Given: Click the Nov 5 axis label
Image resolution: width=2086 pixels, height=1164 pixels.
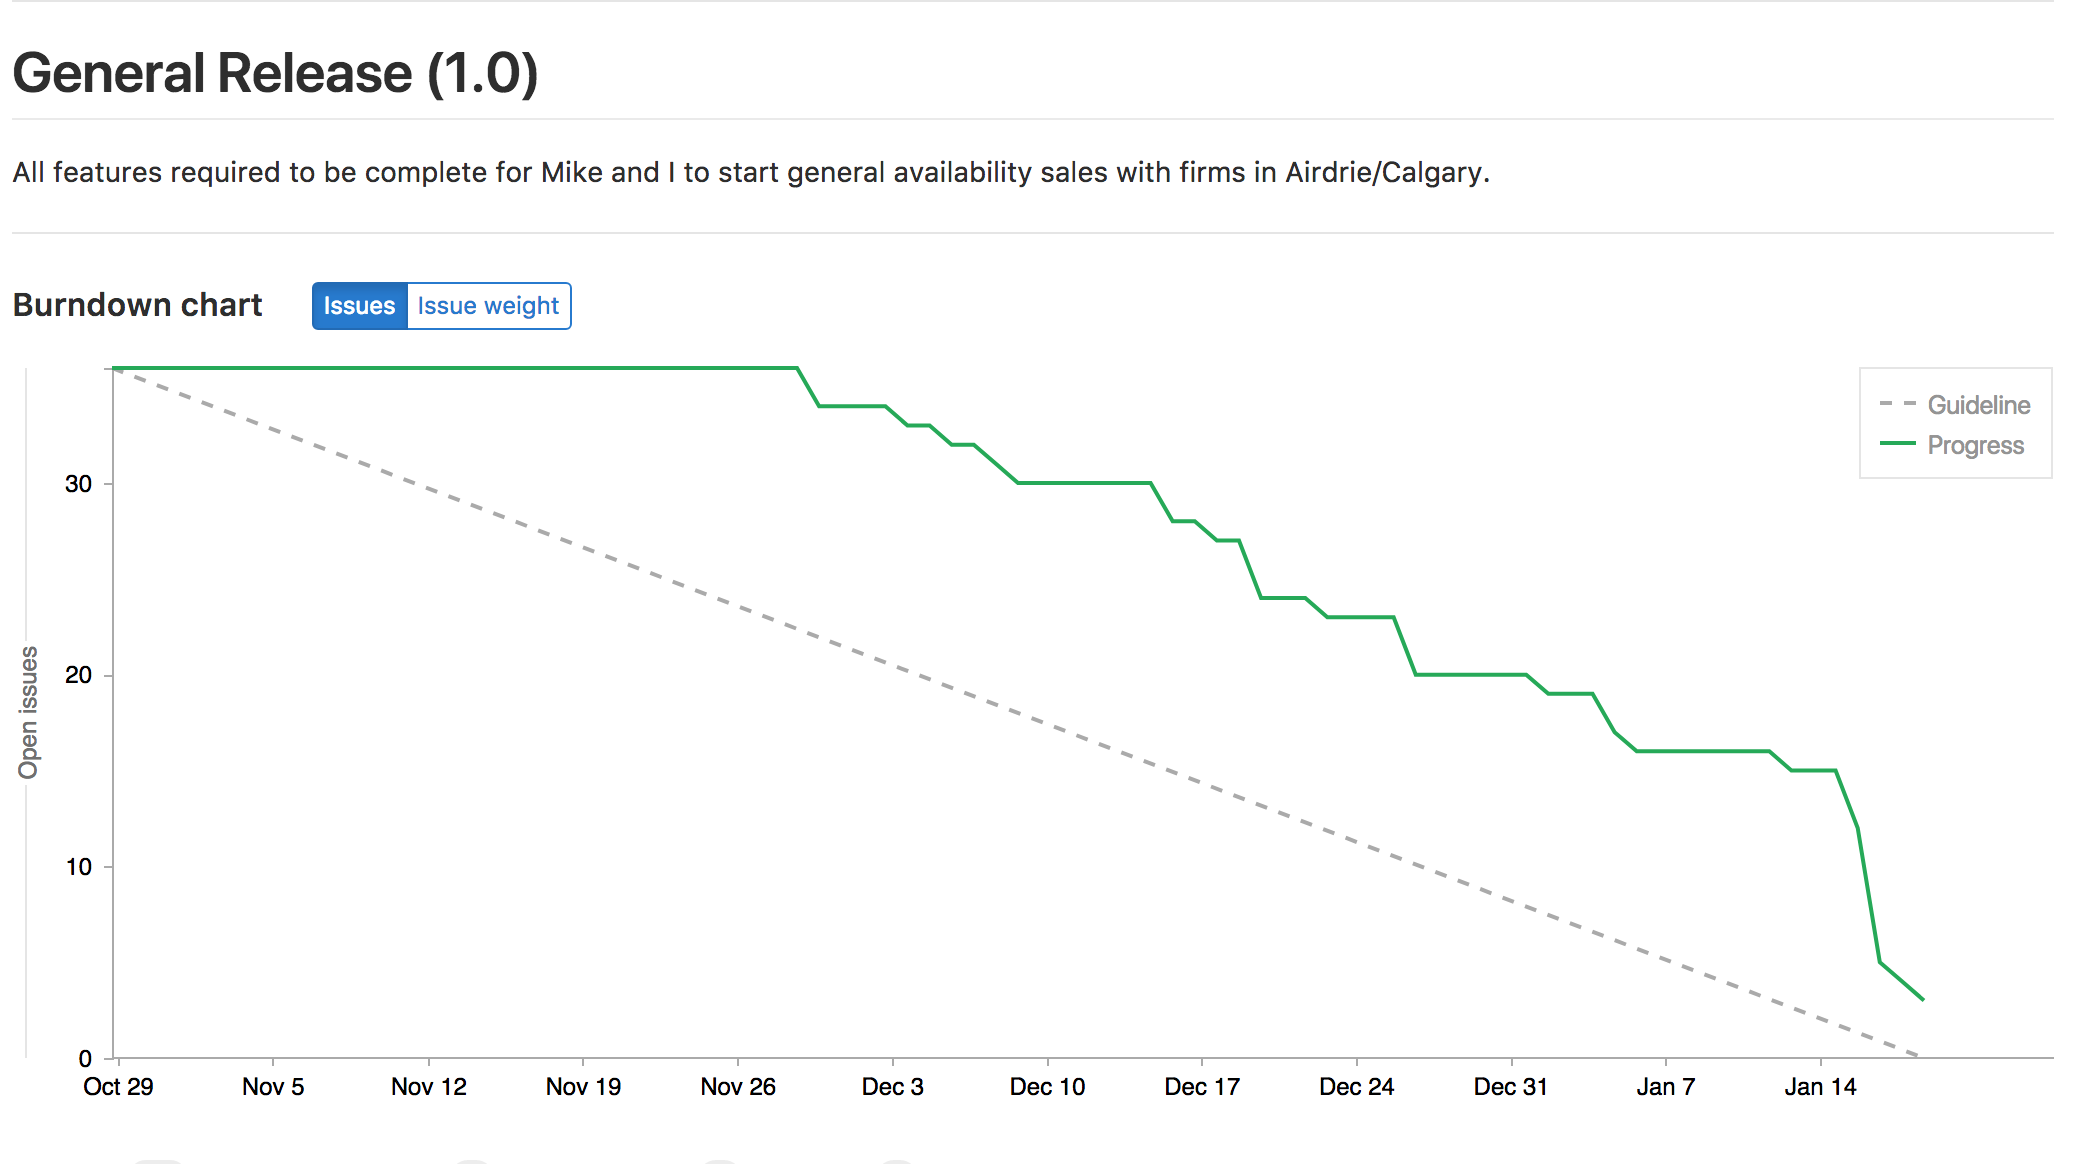Looking at the screenshot, I should tap(273, 1087).
